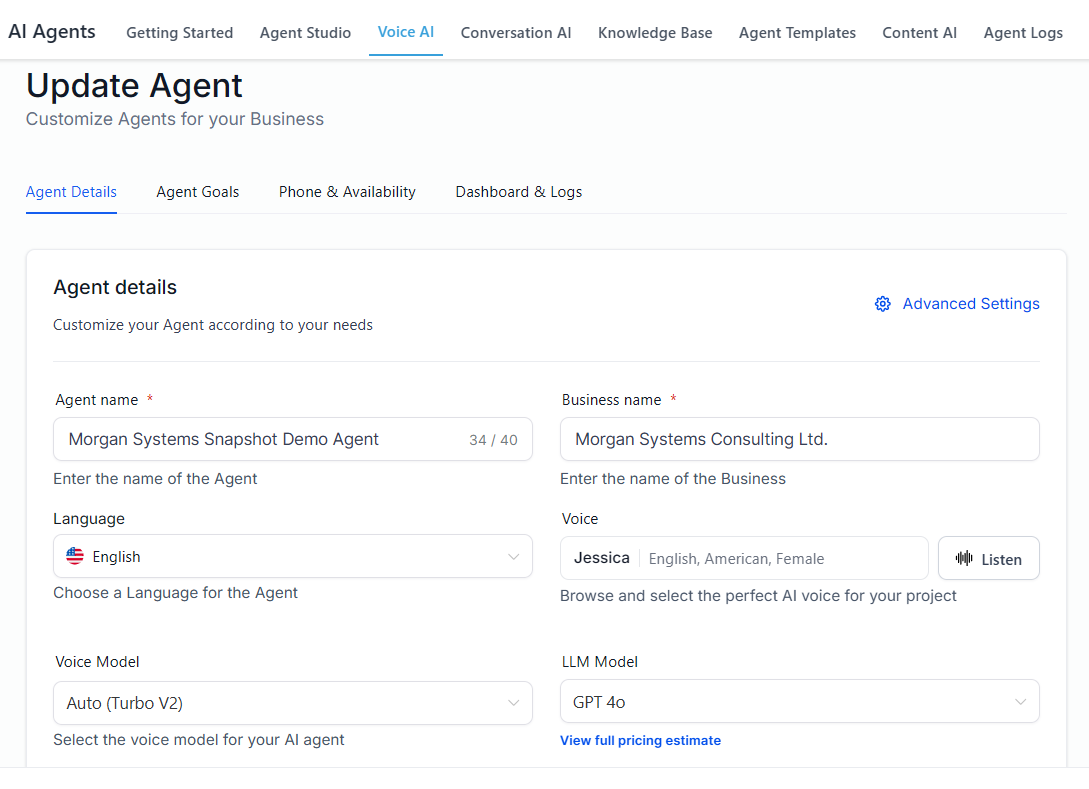The image size is (1089, 789).
Task: Click 'English, American, Female' voice description
Action: 736,559
